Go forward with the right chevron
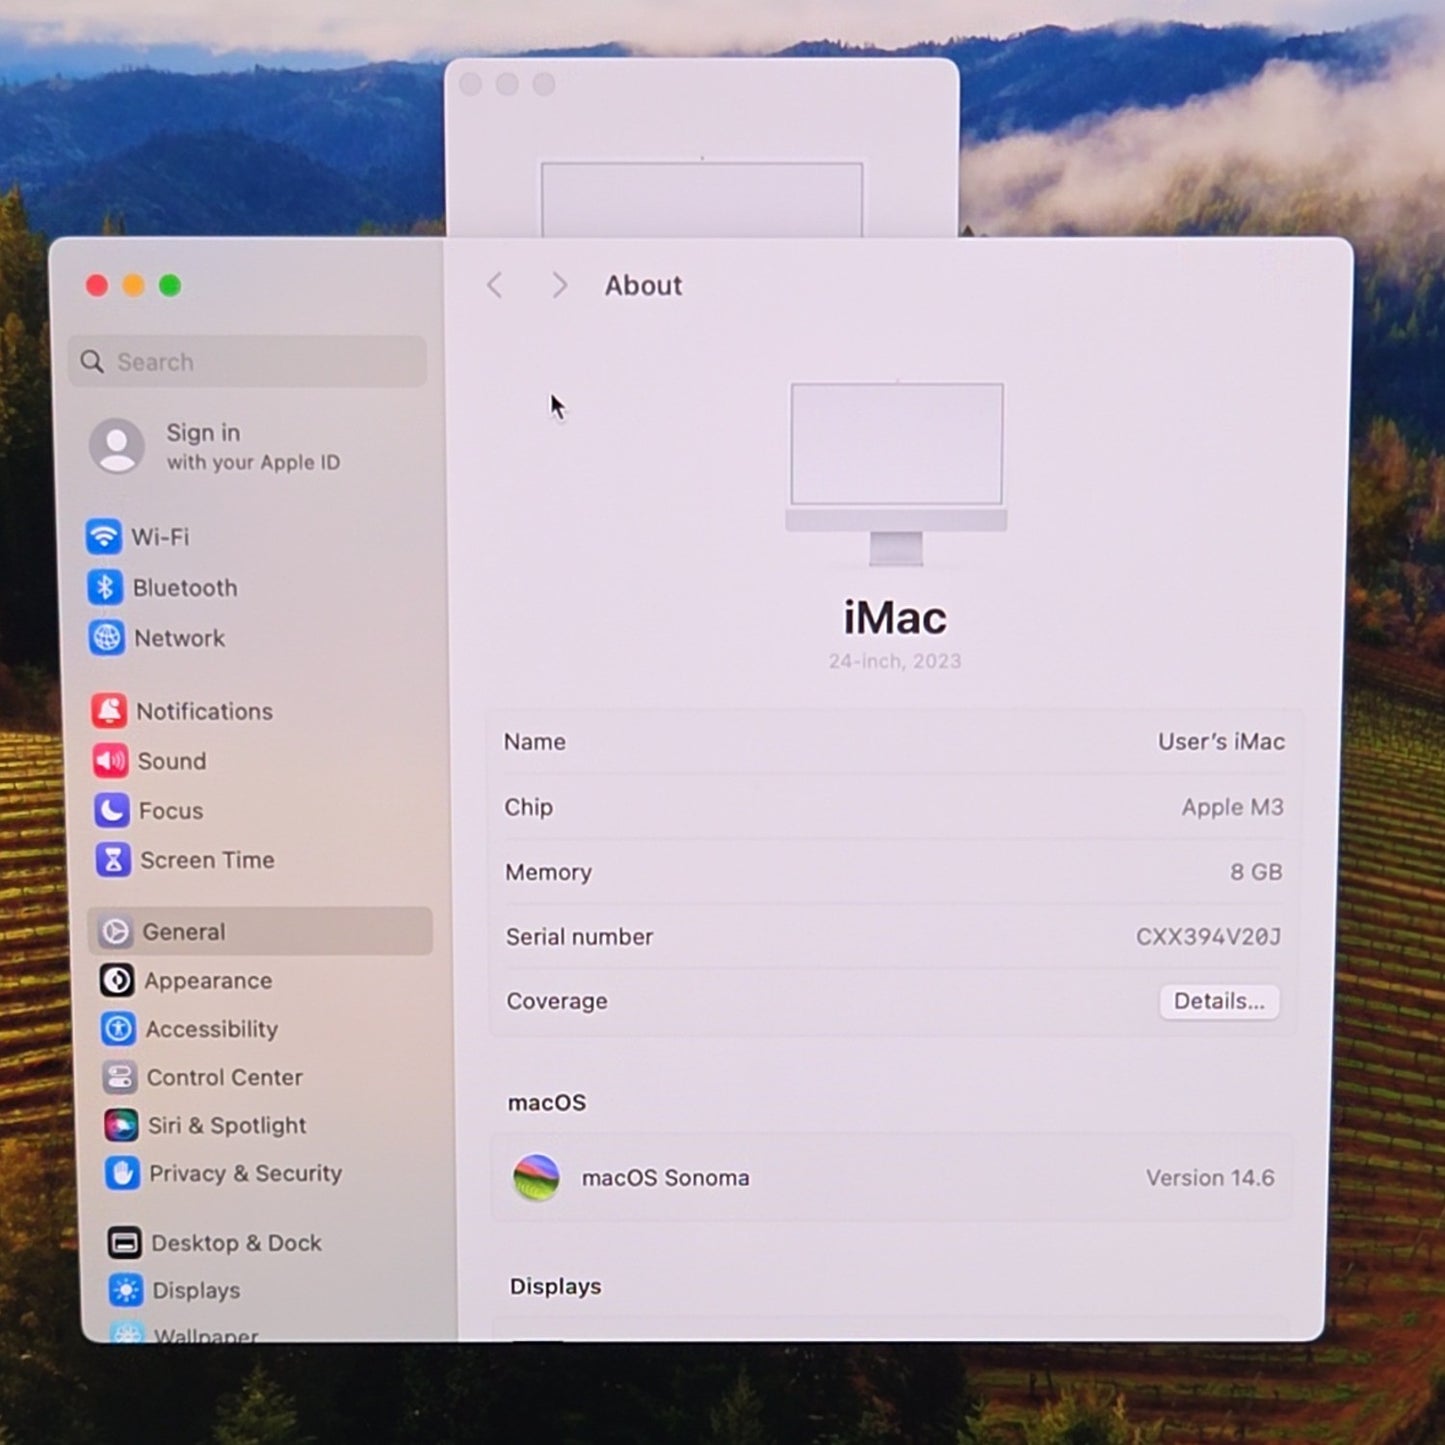The width and height of the screenshot is (1445, 1445). (559, 286)
